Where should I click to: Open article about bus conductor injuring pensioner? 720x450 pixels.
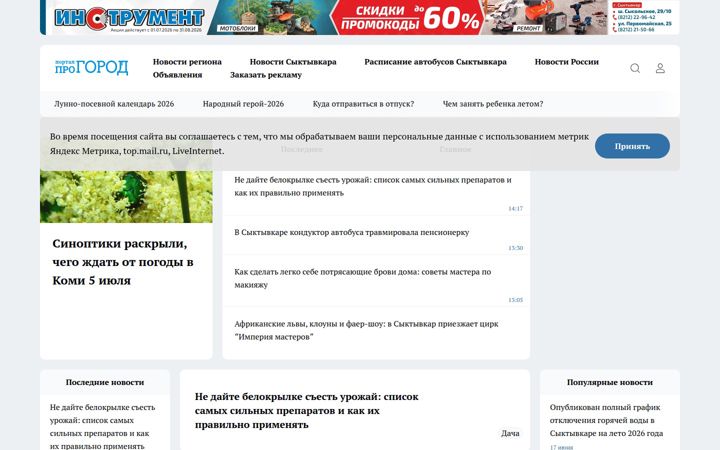(352, 232)
